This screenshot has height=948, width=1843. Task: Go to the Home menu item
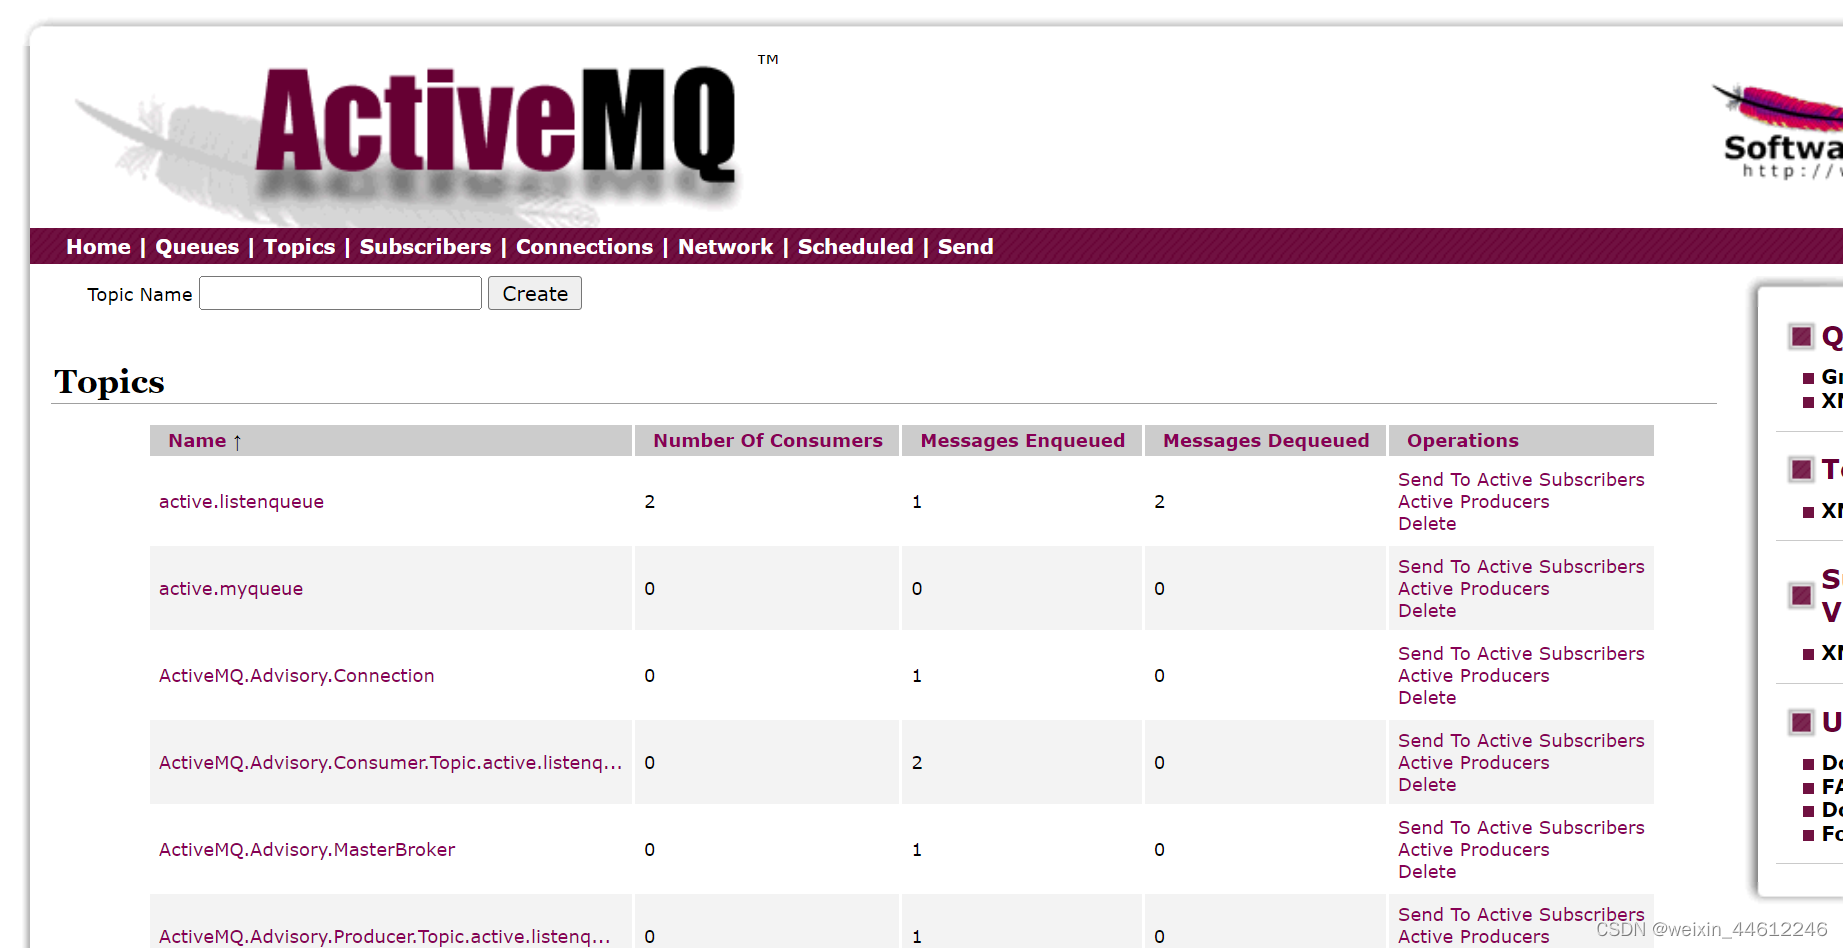98,246
